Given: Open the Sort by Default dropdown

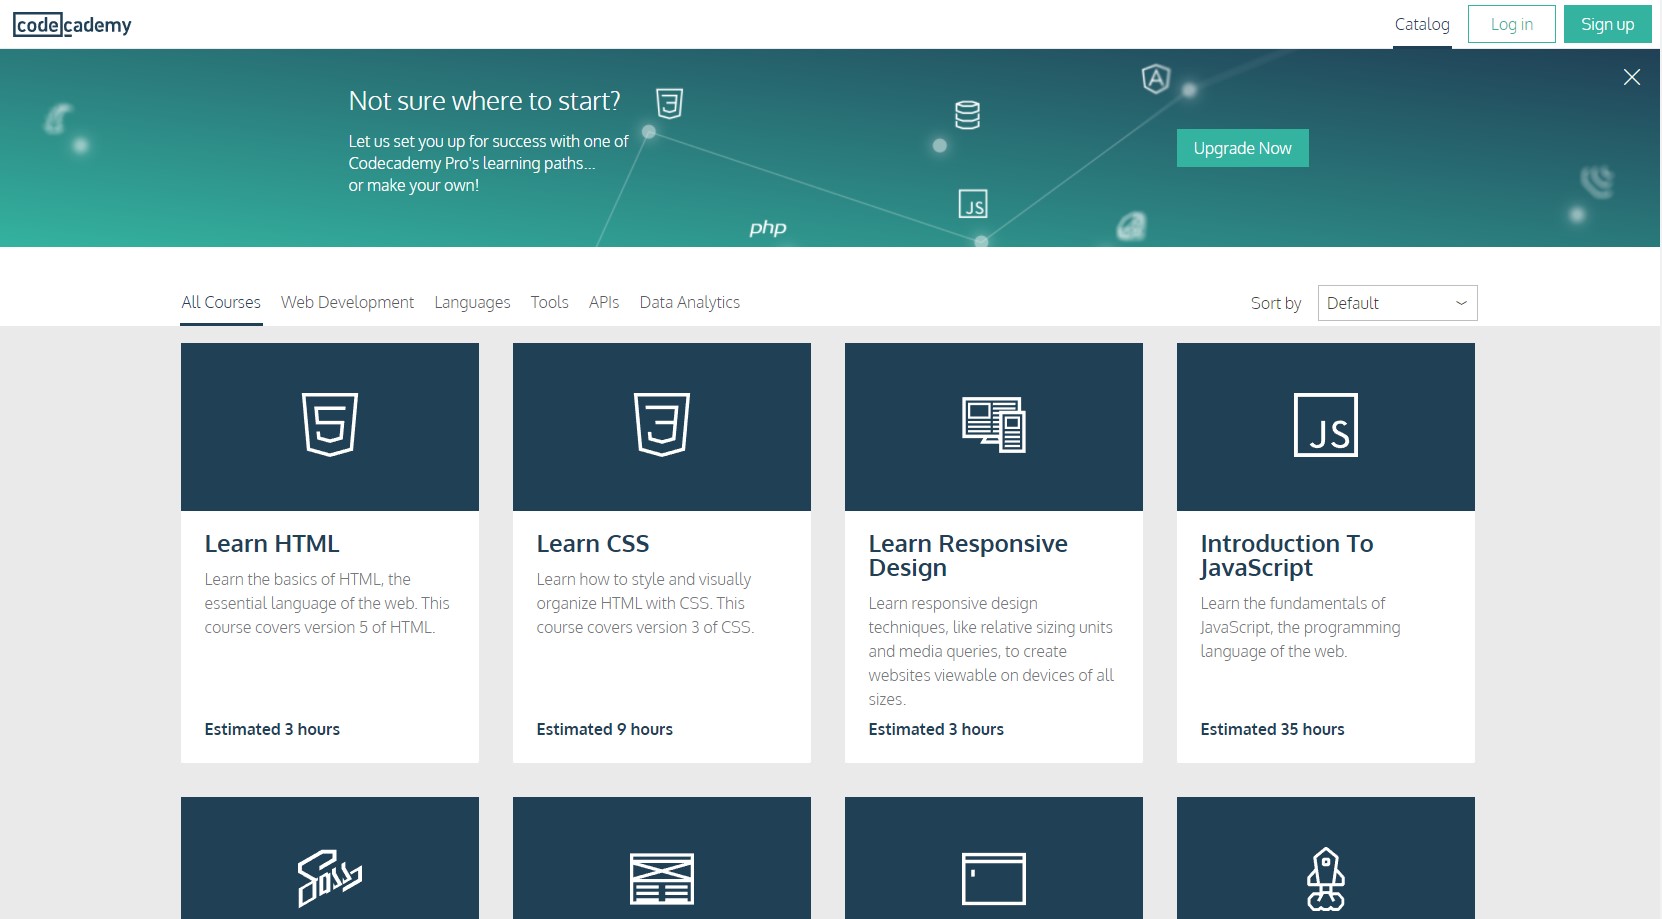Looking at the screenshot, I should click(x=1397, y=303).
